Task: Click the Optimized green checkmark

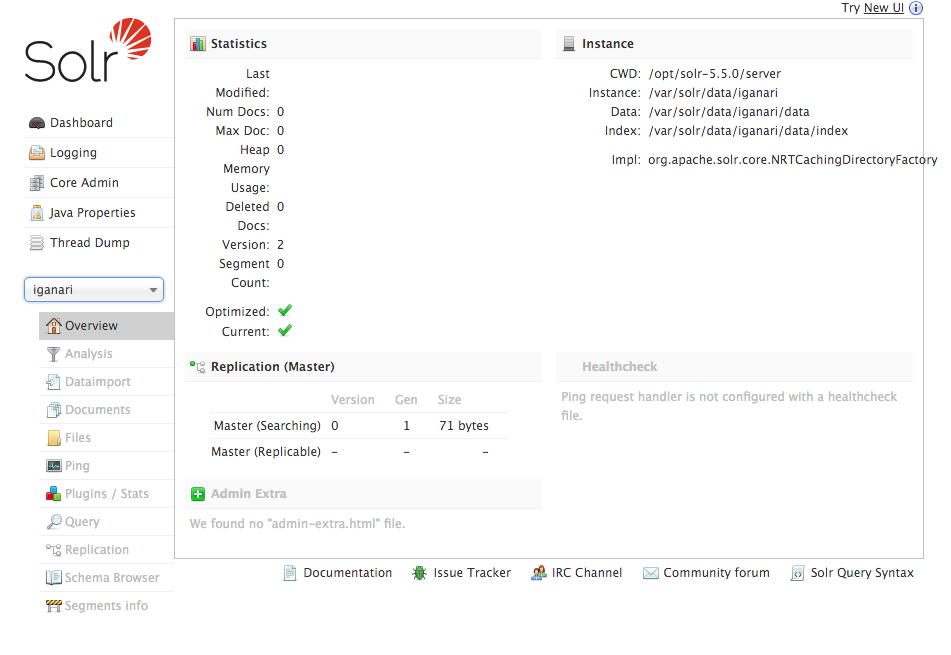Action: (284, 311)
